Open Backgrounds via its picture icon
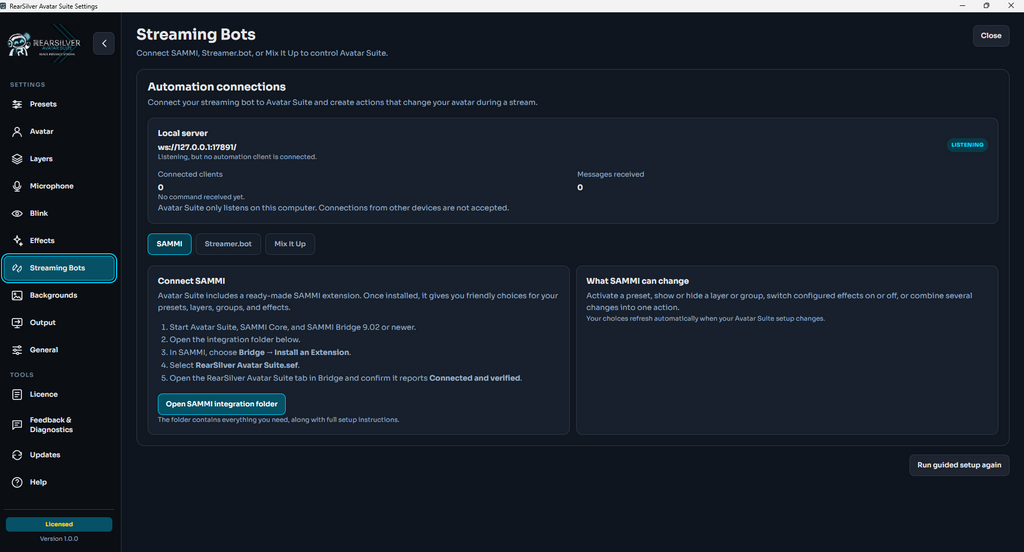1024x552 pixels. tap(17, 296)
